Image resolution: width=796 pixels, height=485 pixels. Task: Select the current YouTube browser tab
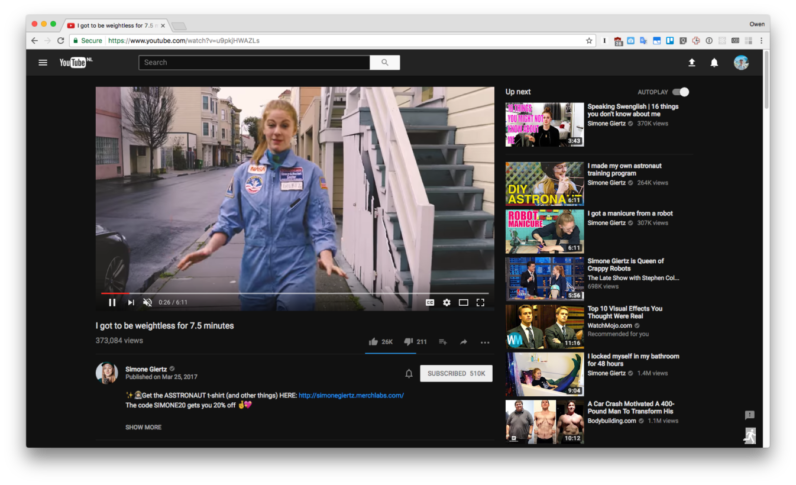[x=115, y=25]
